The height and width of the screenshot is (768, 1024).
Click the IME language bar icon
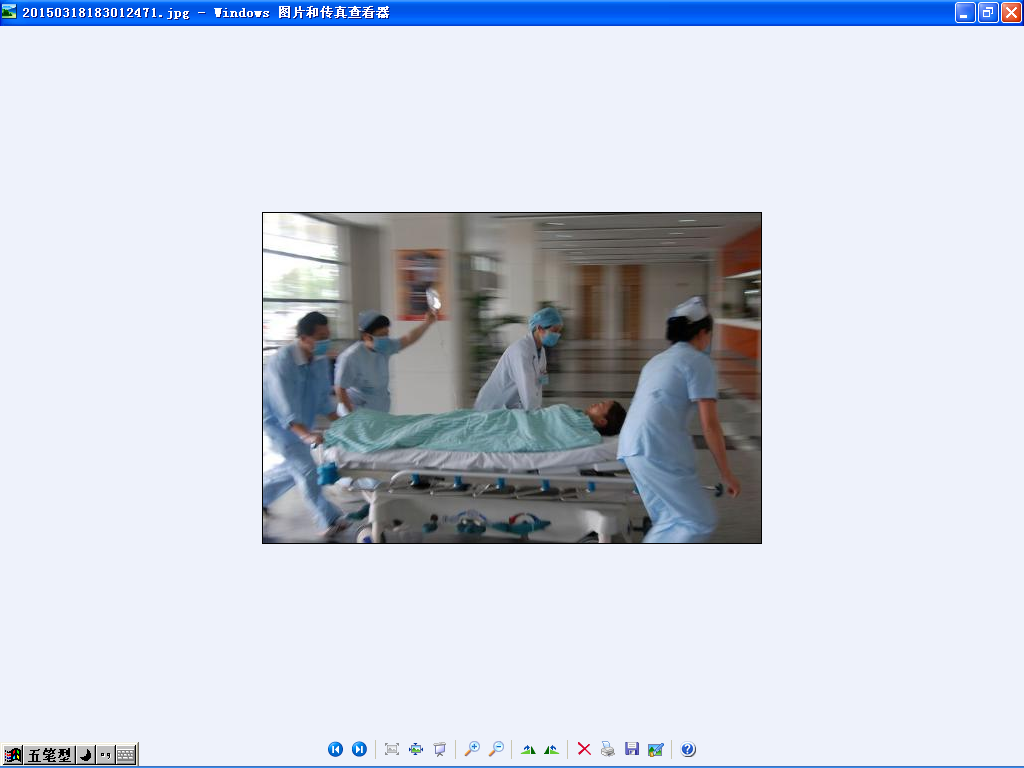(x=12, y=755)
